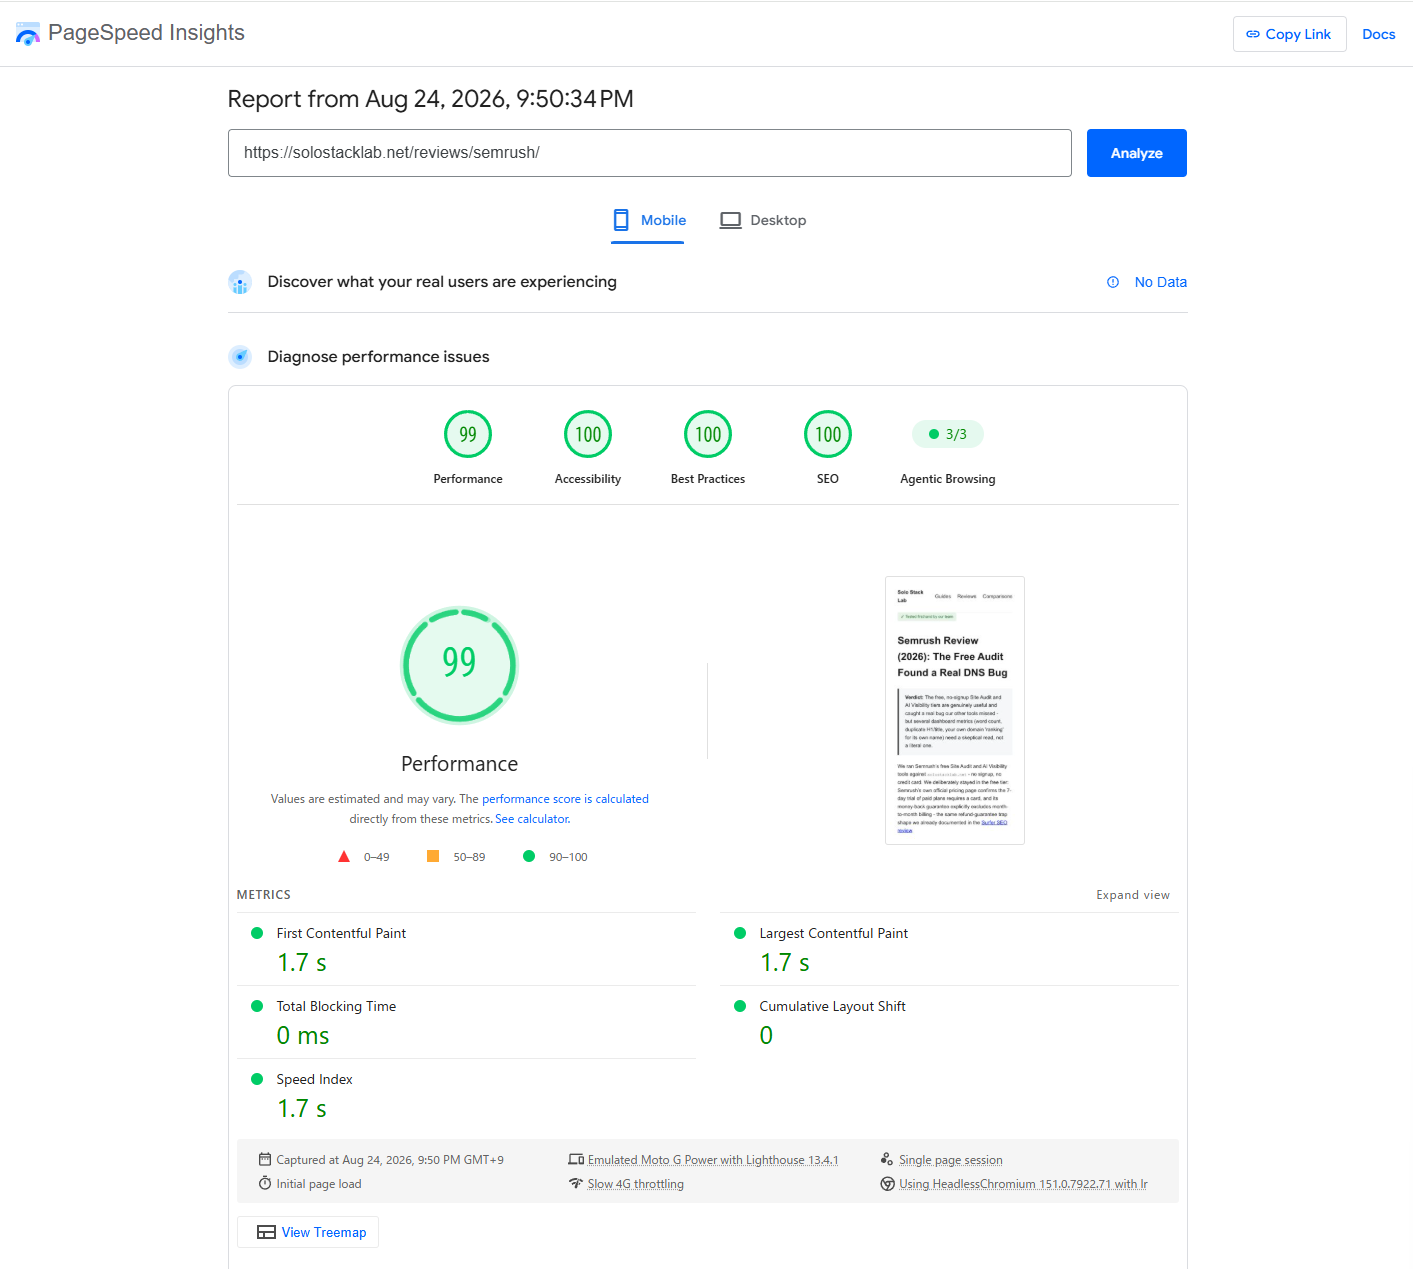Click the page screenshot thumbnail
The height and width of the screenshot is (1269, 1413).
[x=955, y=710]
